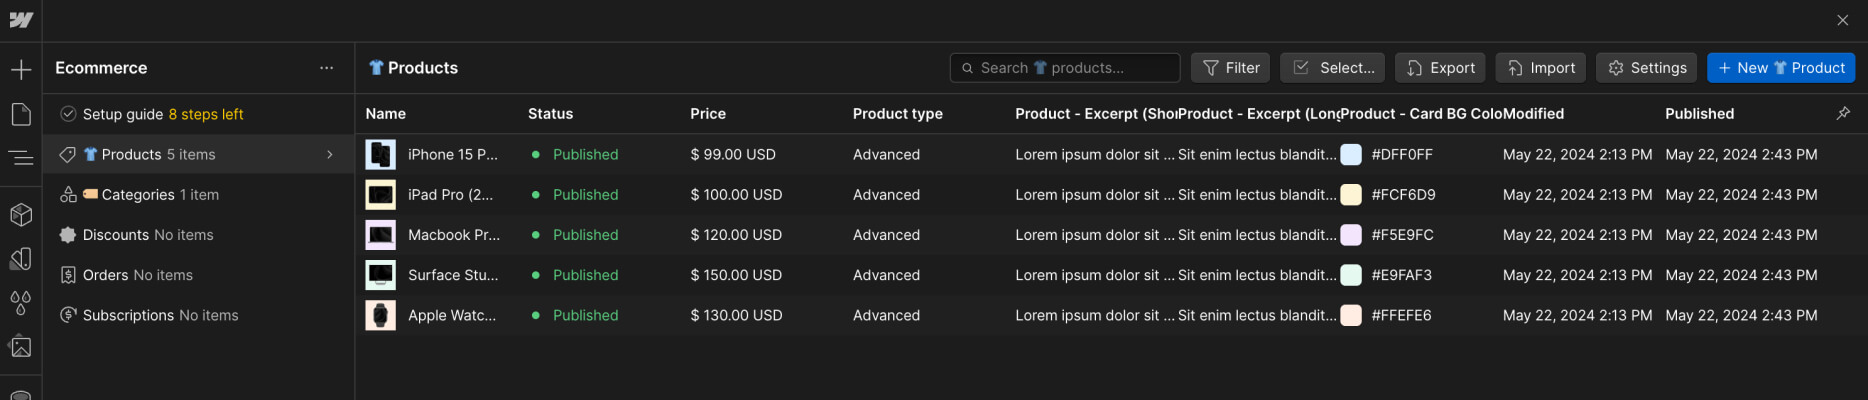This screenshot has height=400, width=1868.
Task: Click the $ 120.00 USD price cell
Action: [736, 234]
